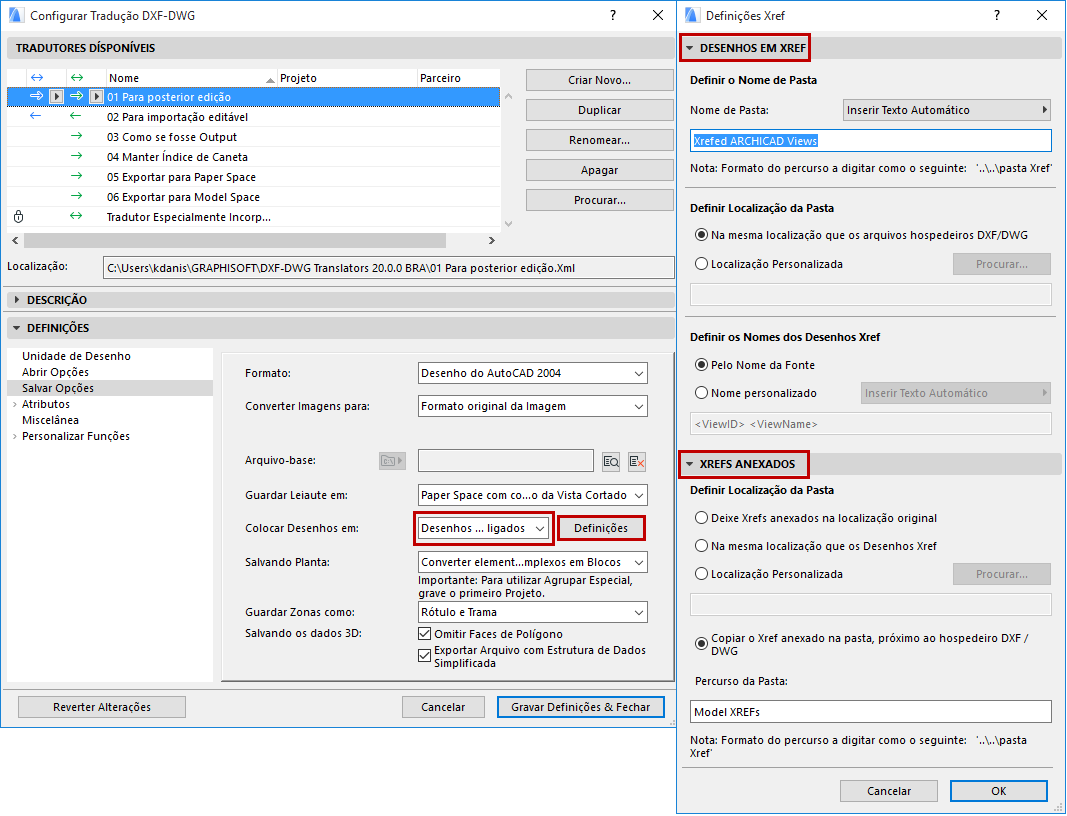1067x816 pixels.
Task: Click the blue import/export column header arrow
Action: tap(37, 78)
